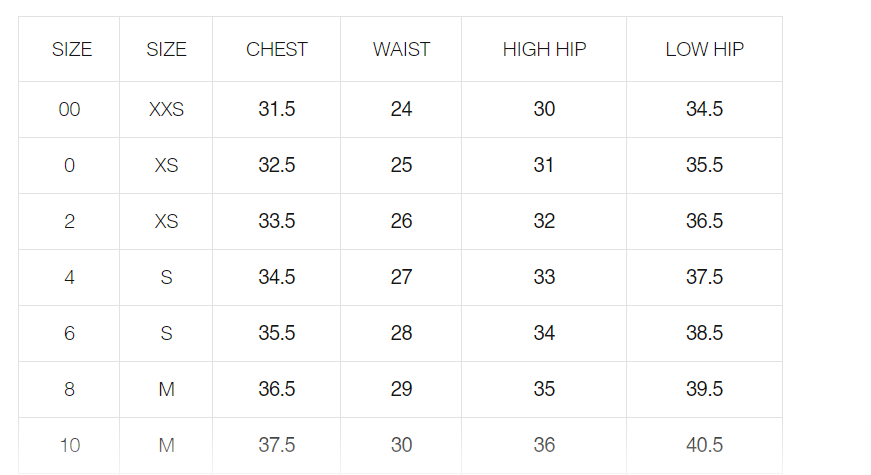
Task: Select waist value 30
Action: [x=401, y=445]
